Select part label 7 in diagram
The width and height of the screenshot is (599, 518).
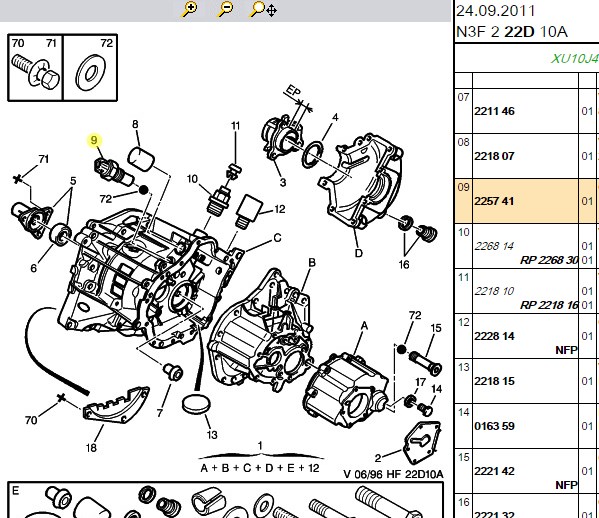[x=160, y=413]
